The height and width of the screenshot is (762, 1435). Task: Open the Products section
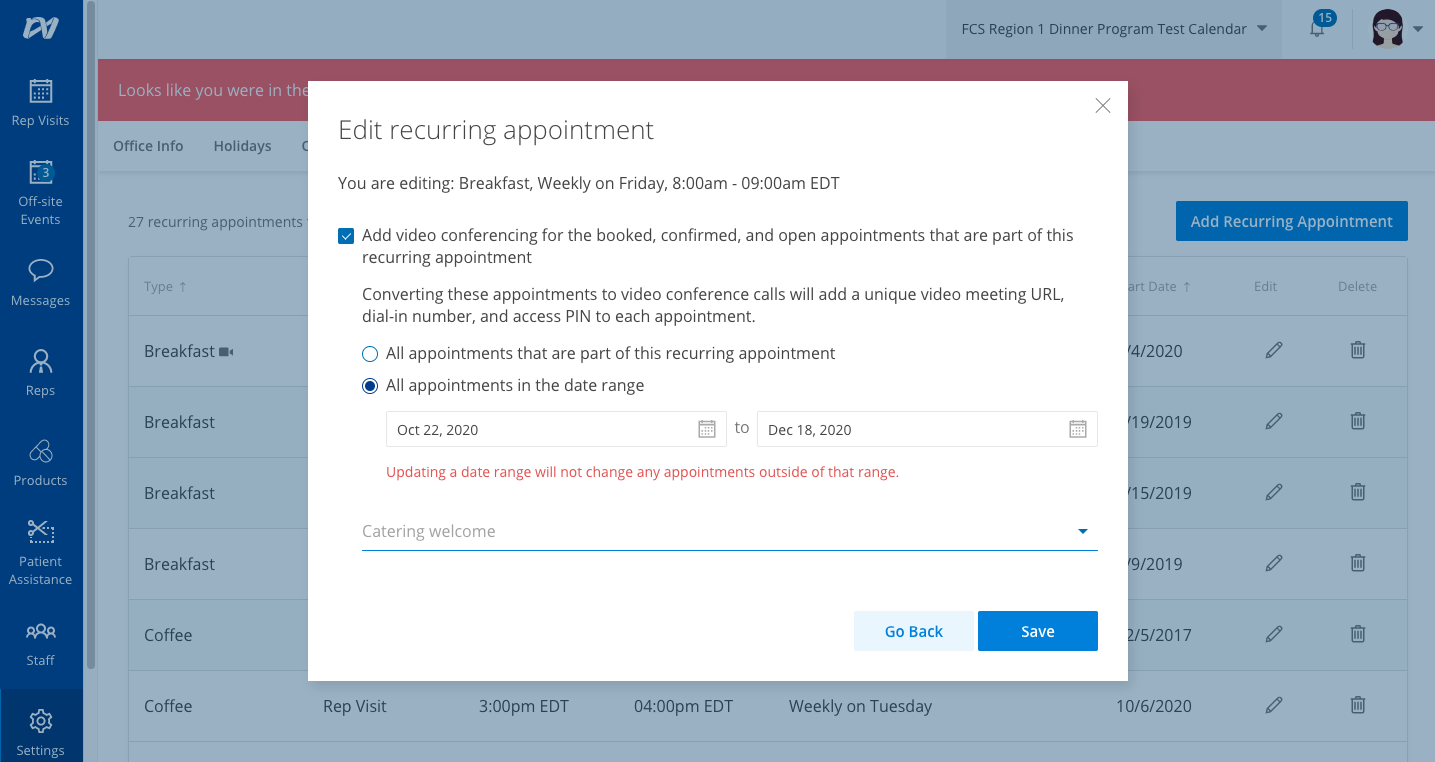(40, 463)
